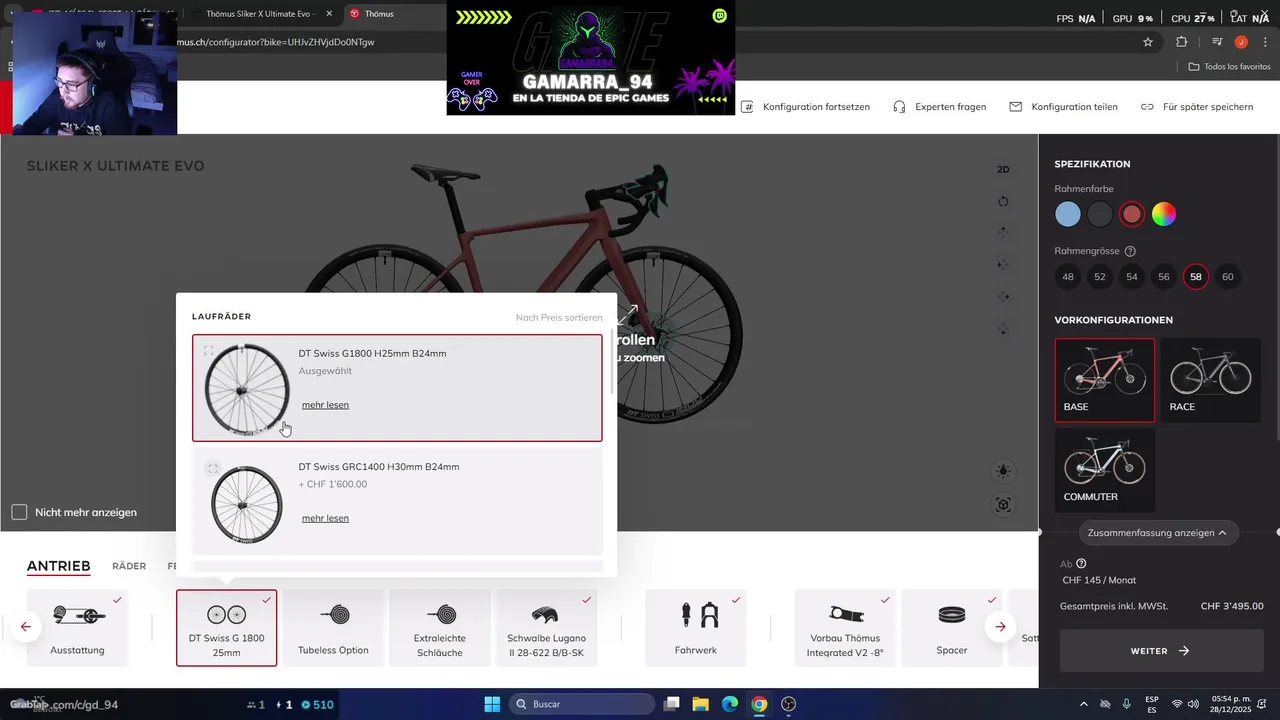Switch to 'Thömus Slicker X Ultimate Evo' browser tab
The width and height of the screenshot is (1280, 720).
[x=264, y=14]
